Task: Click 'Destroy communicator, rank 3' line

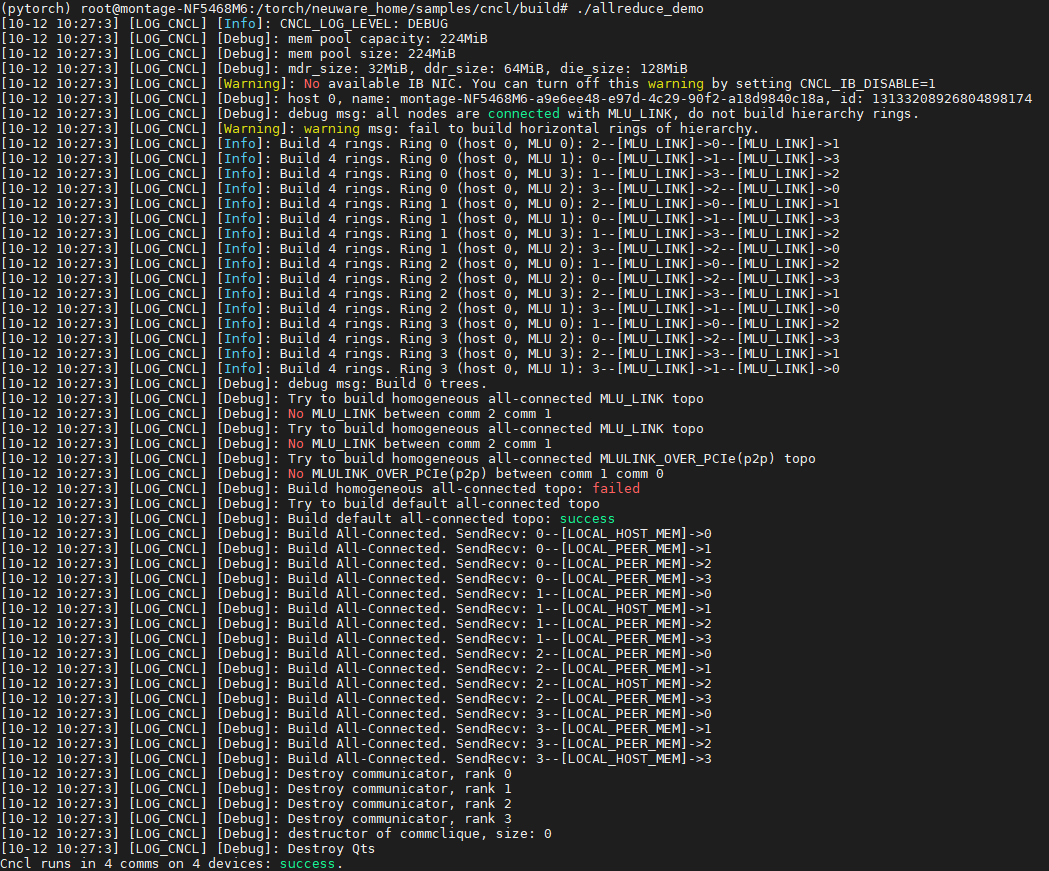Action: click(x=399, y=819)
